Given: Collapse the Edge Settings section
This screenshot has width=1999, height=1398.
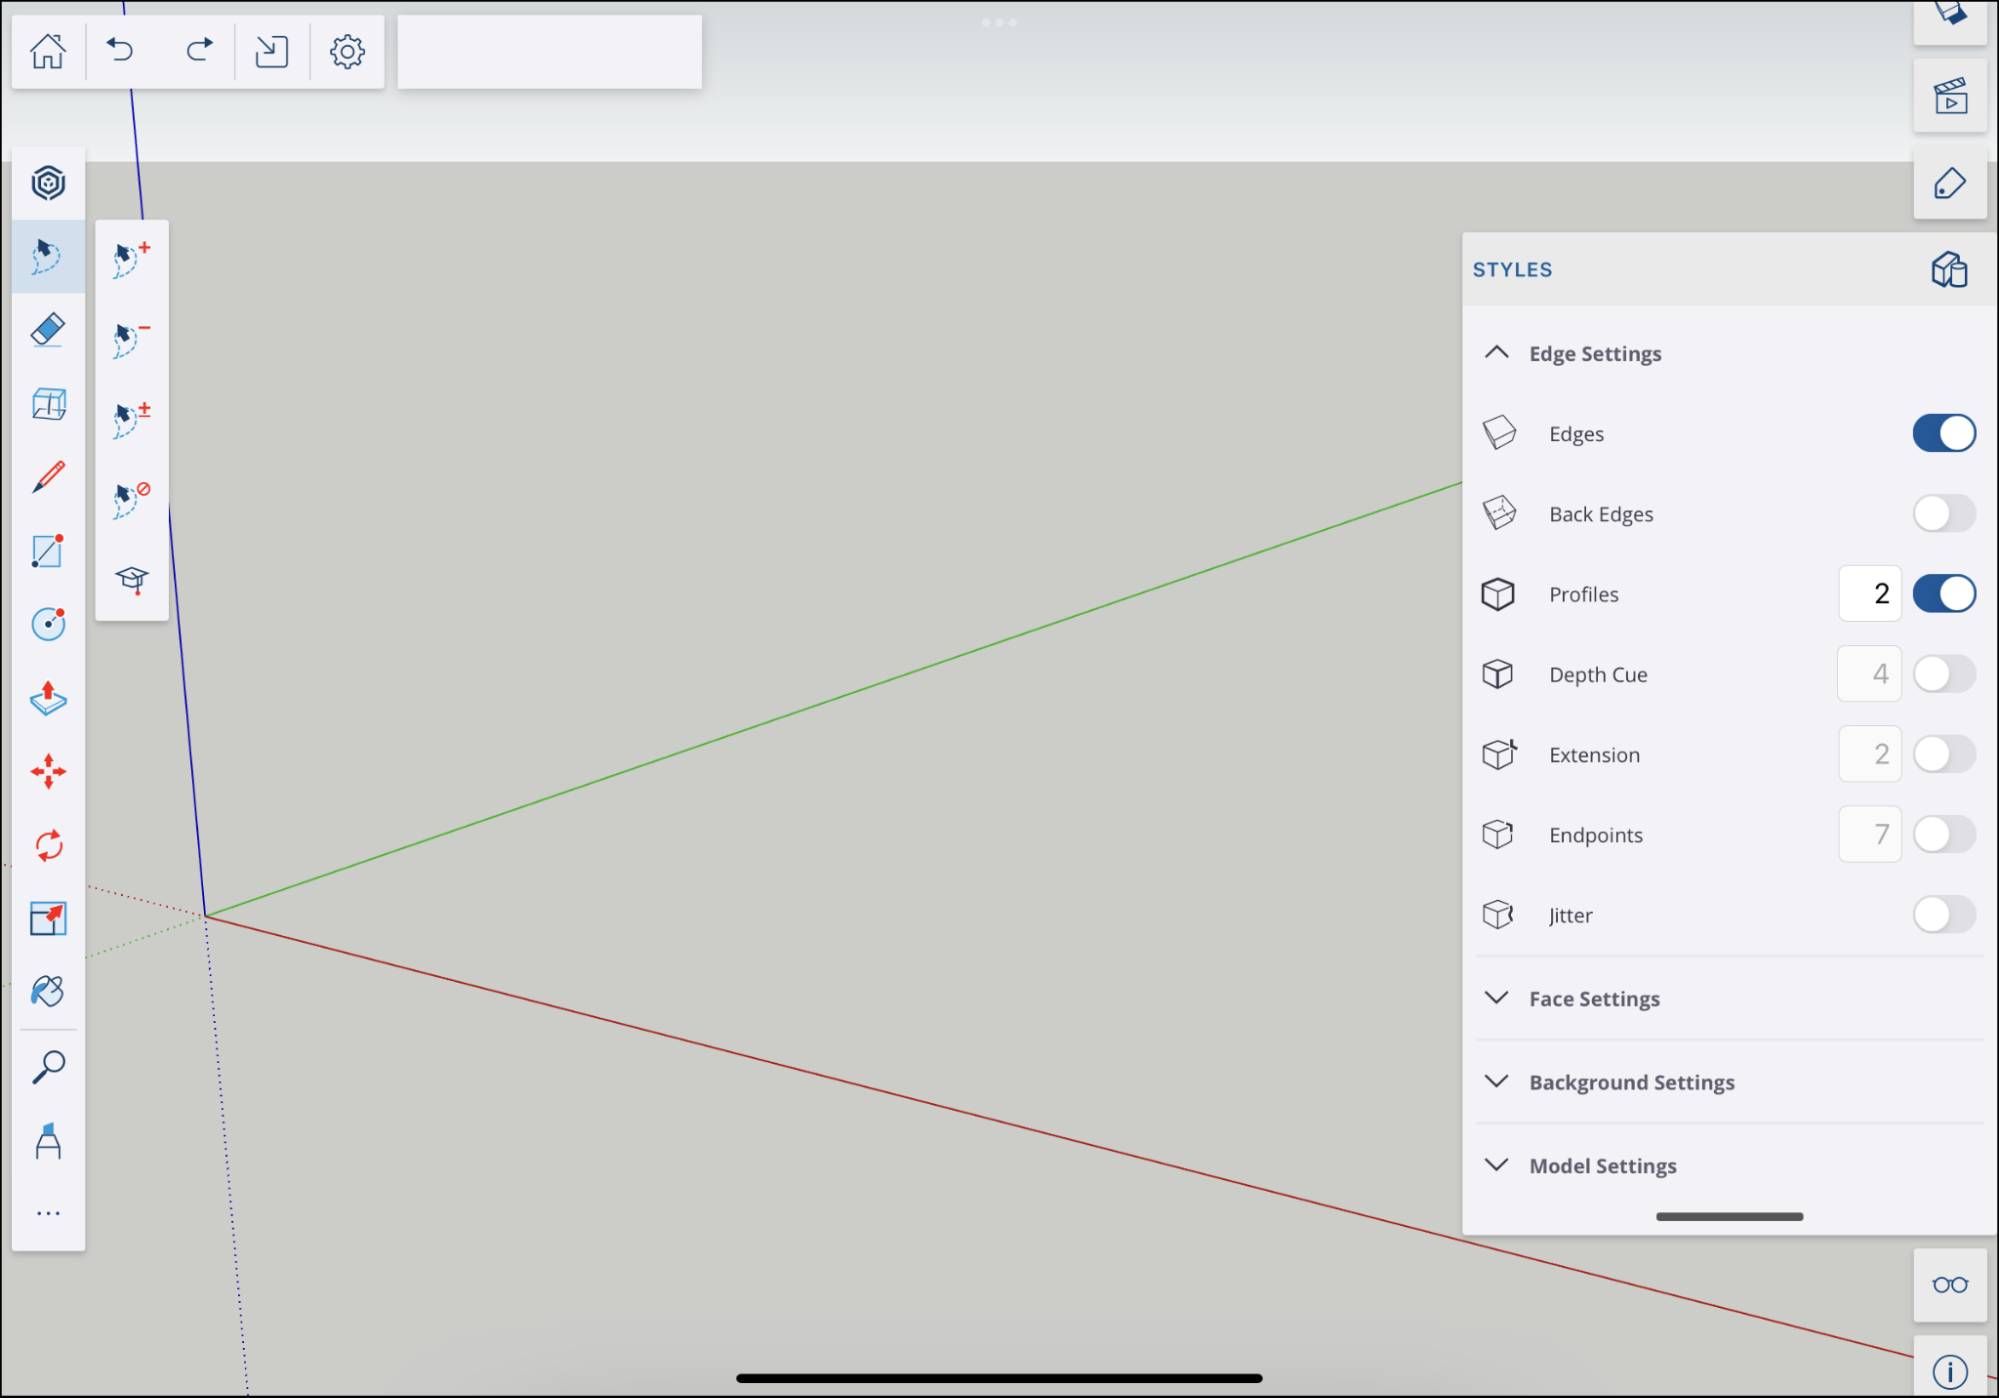Looking at the screenshot, I should click(x=1497, y=352).
